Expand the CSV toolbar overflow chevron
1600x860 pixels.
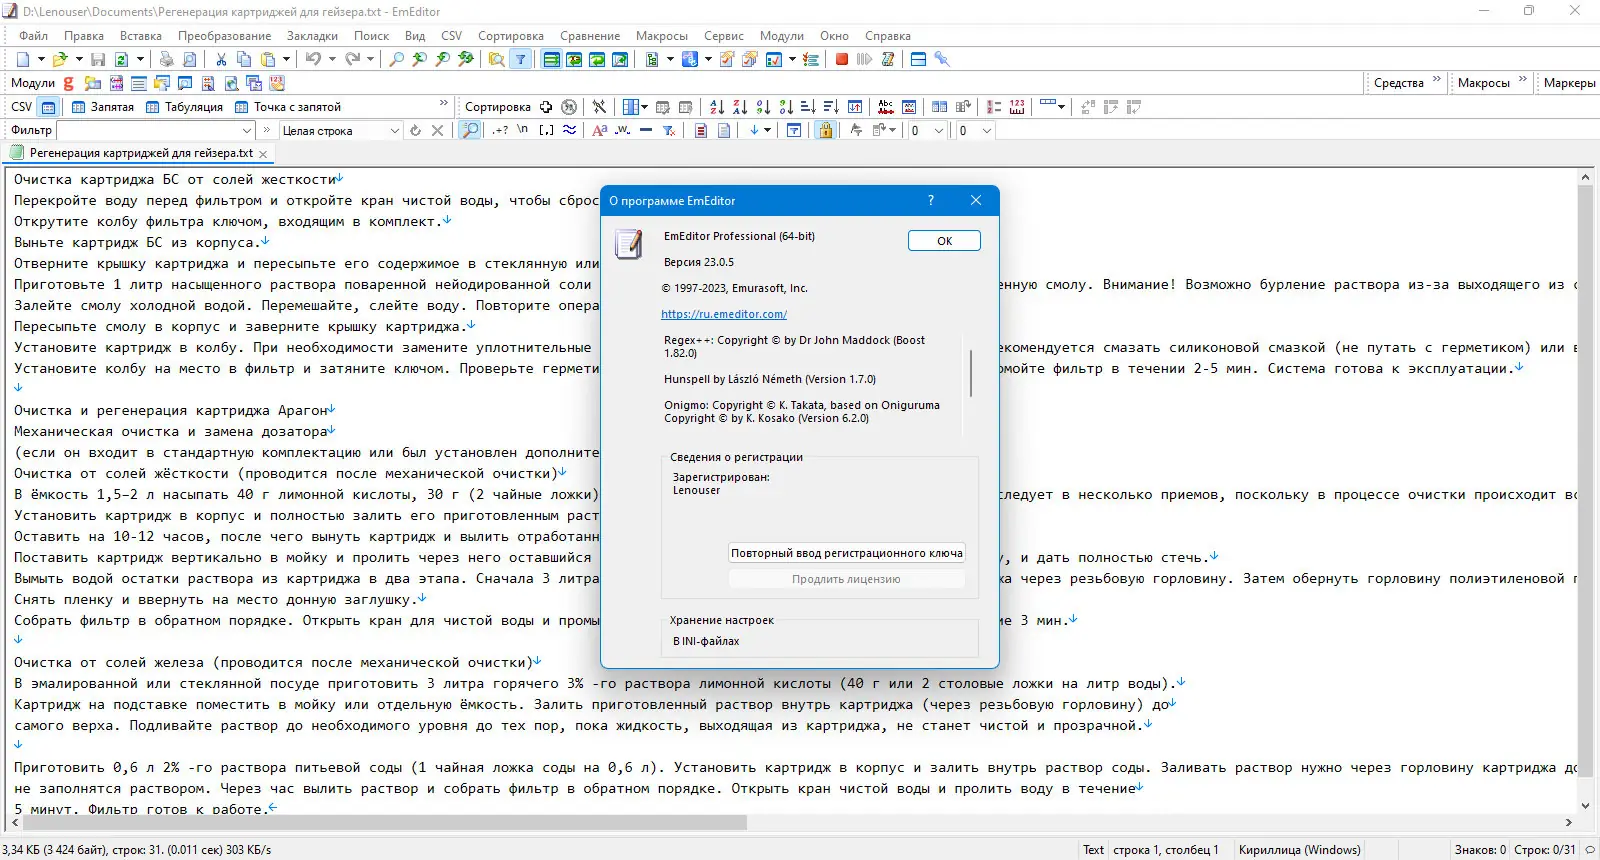pos(444,103)
